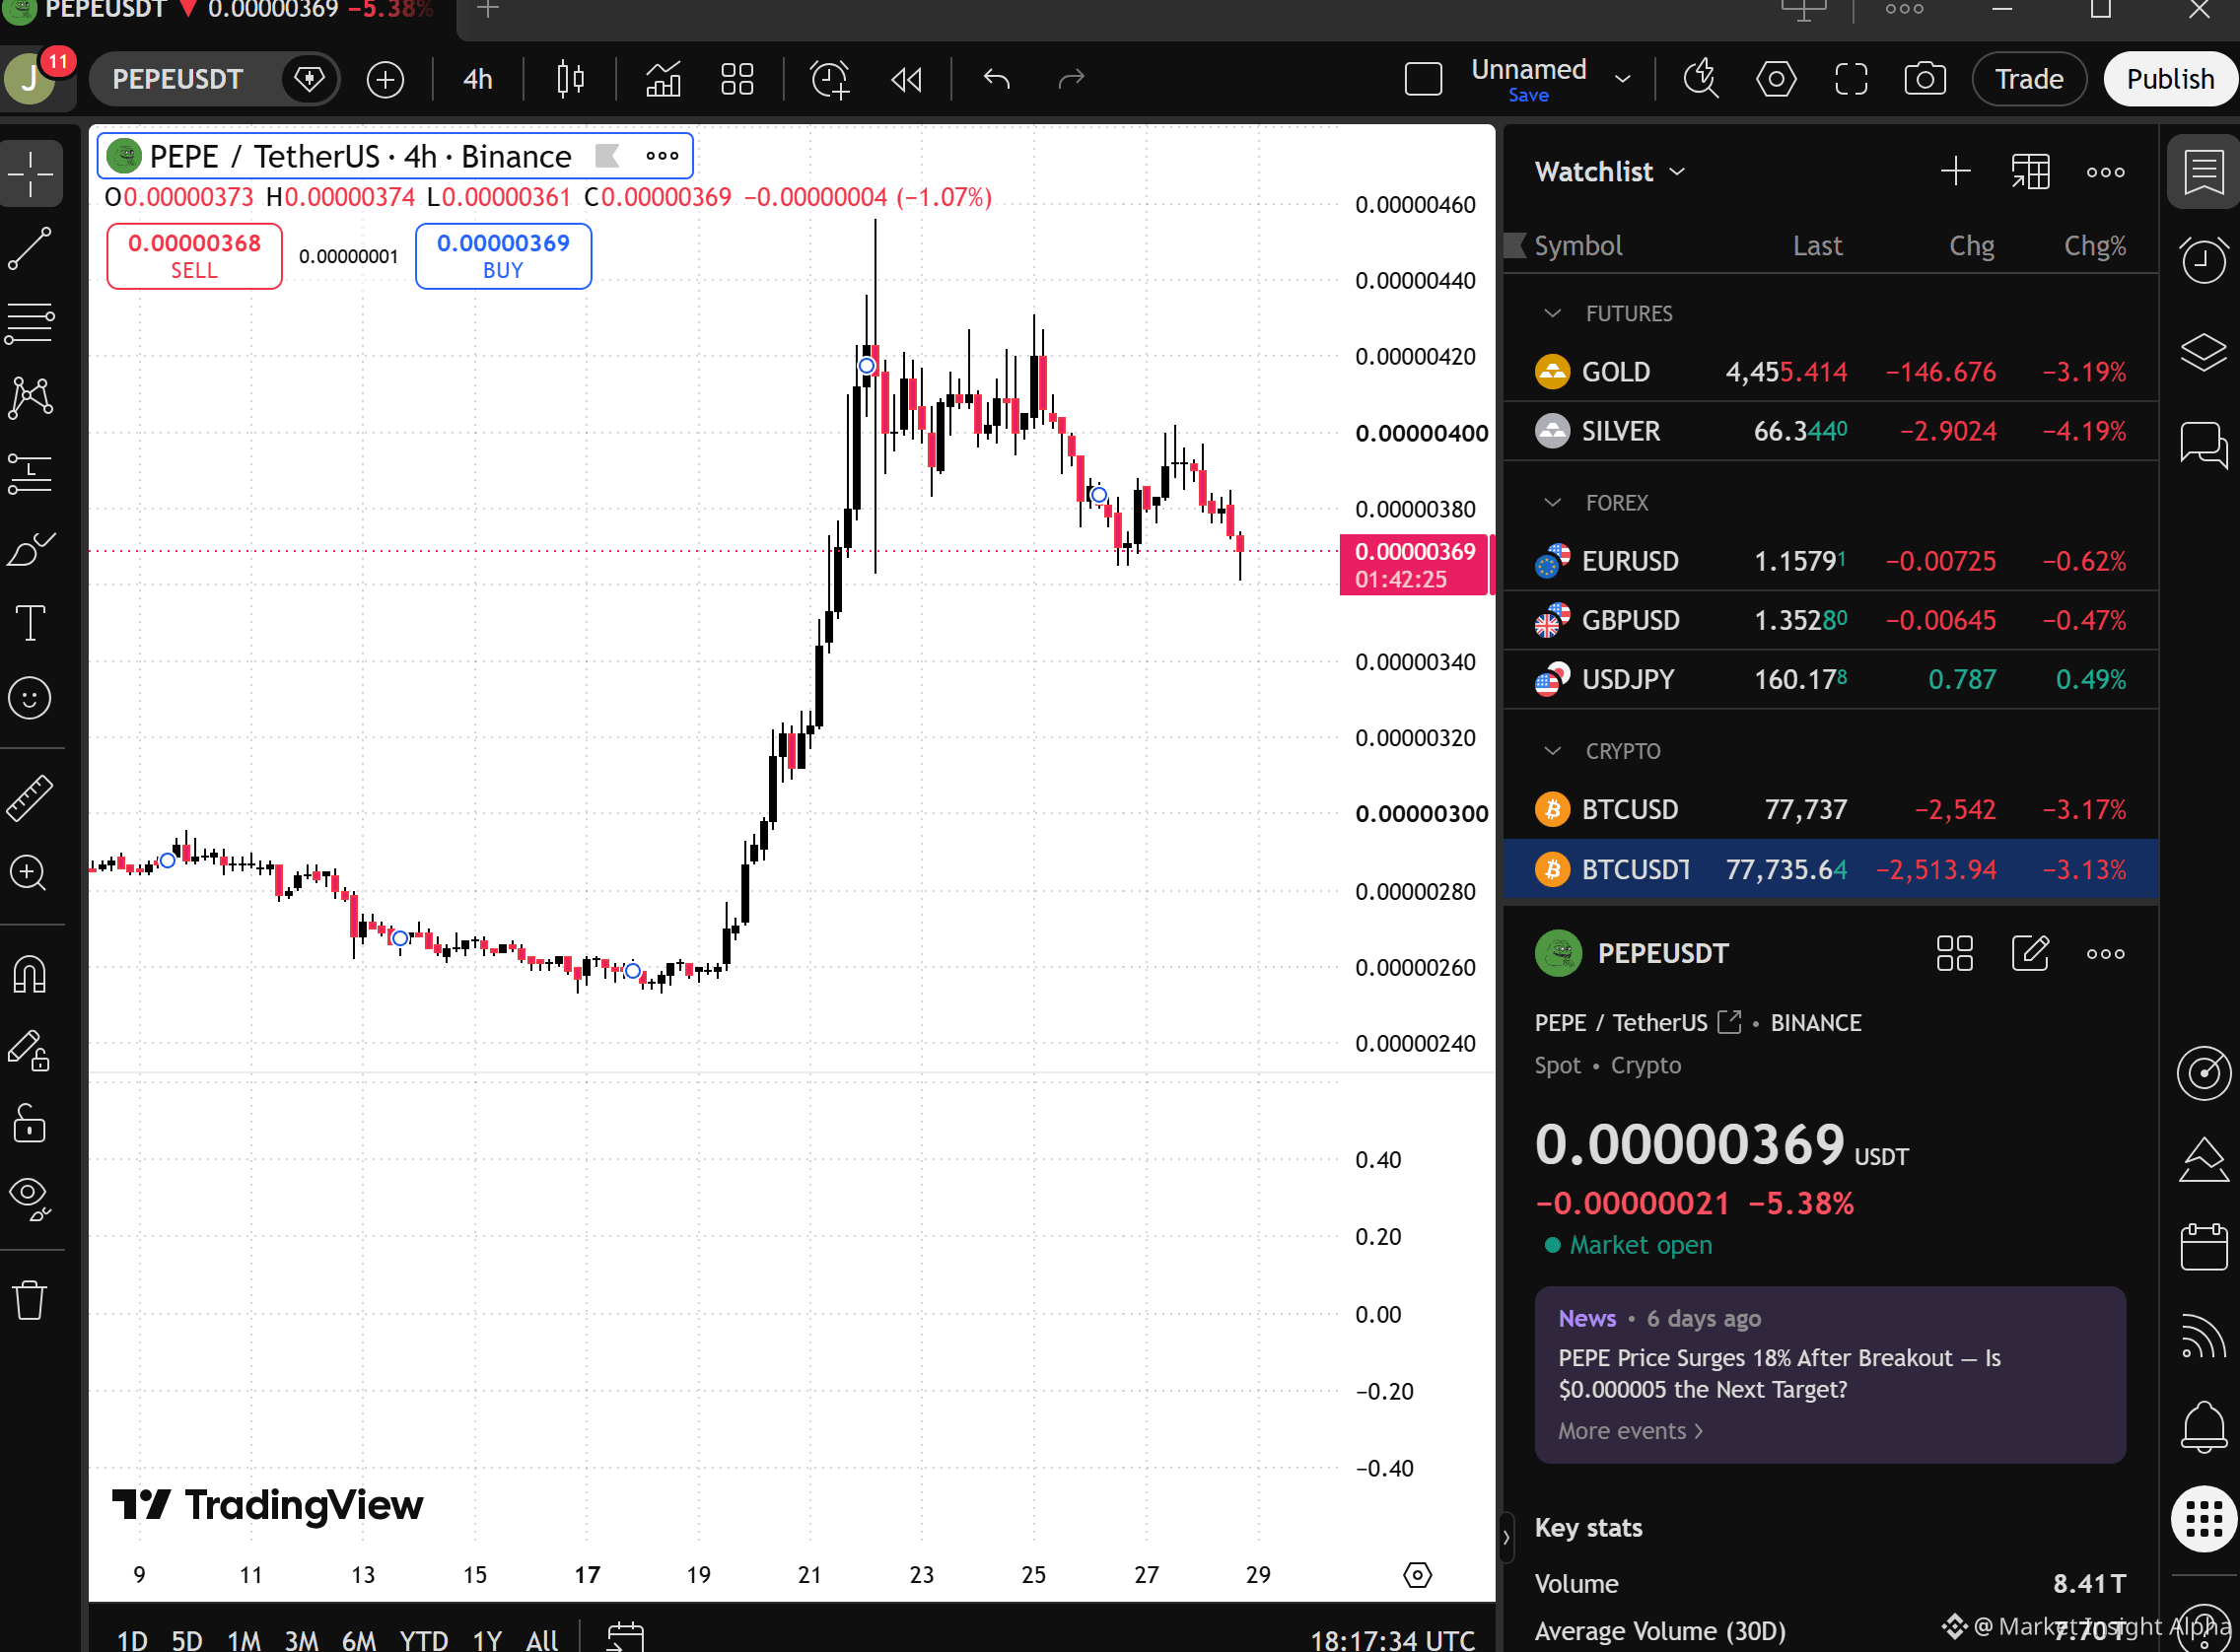Select the USDJPY watchlist row
Screen dimensions: 2240x1652
[x=1830, y=680]
